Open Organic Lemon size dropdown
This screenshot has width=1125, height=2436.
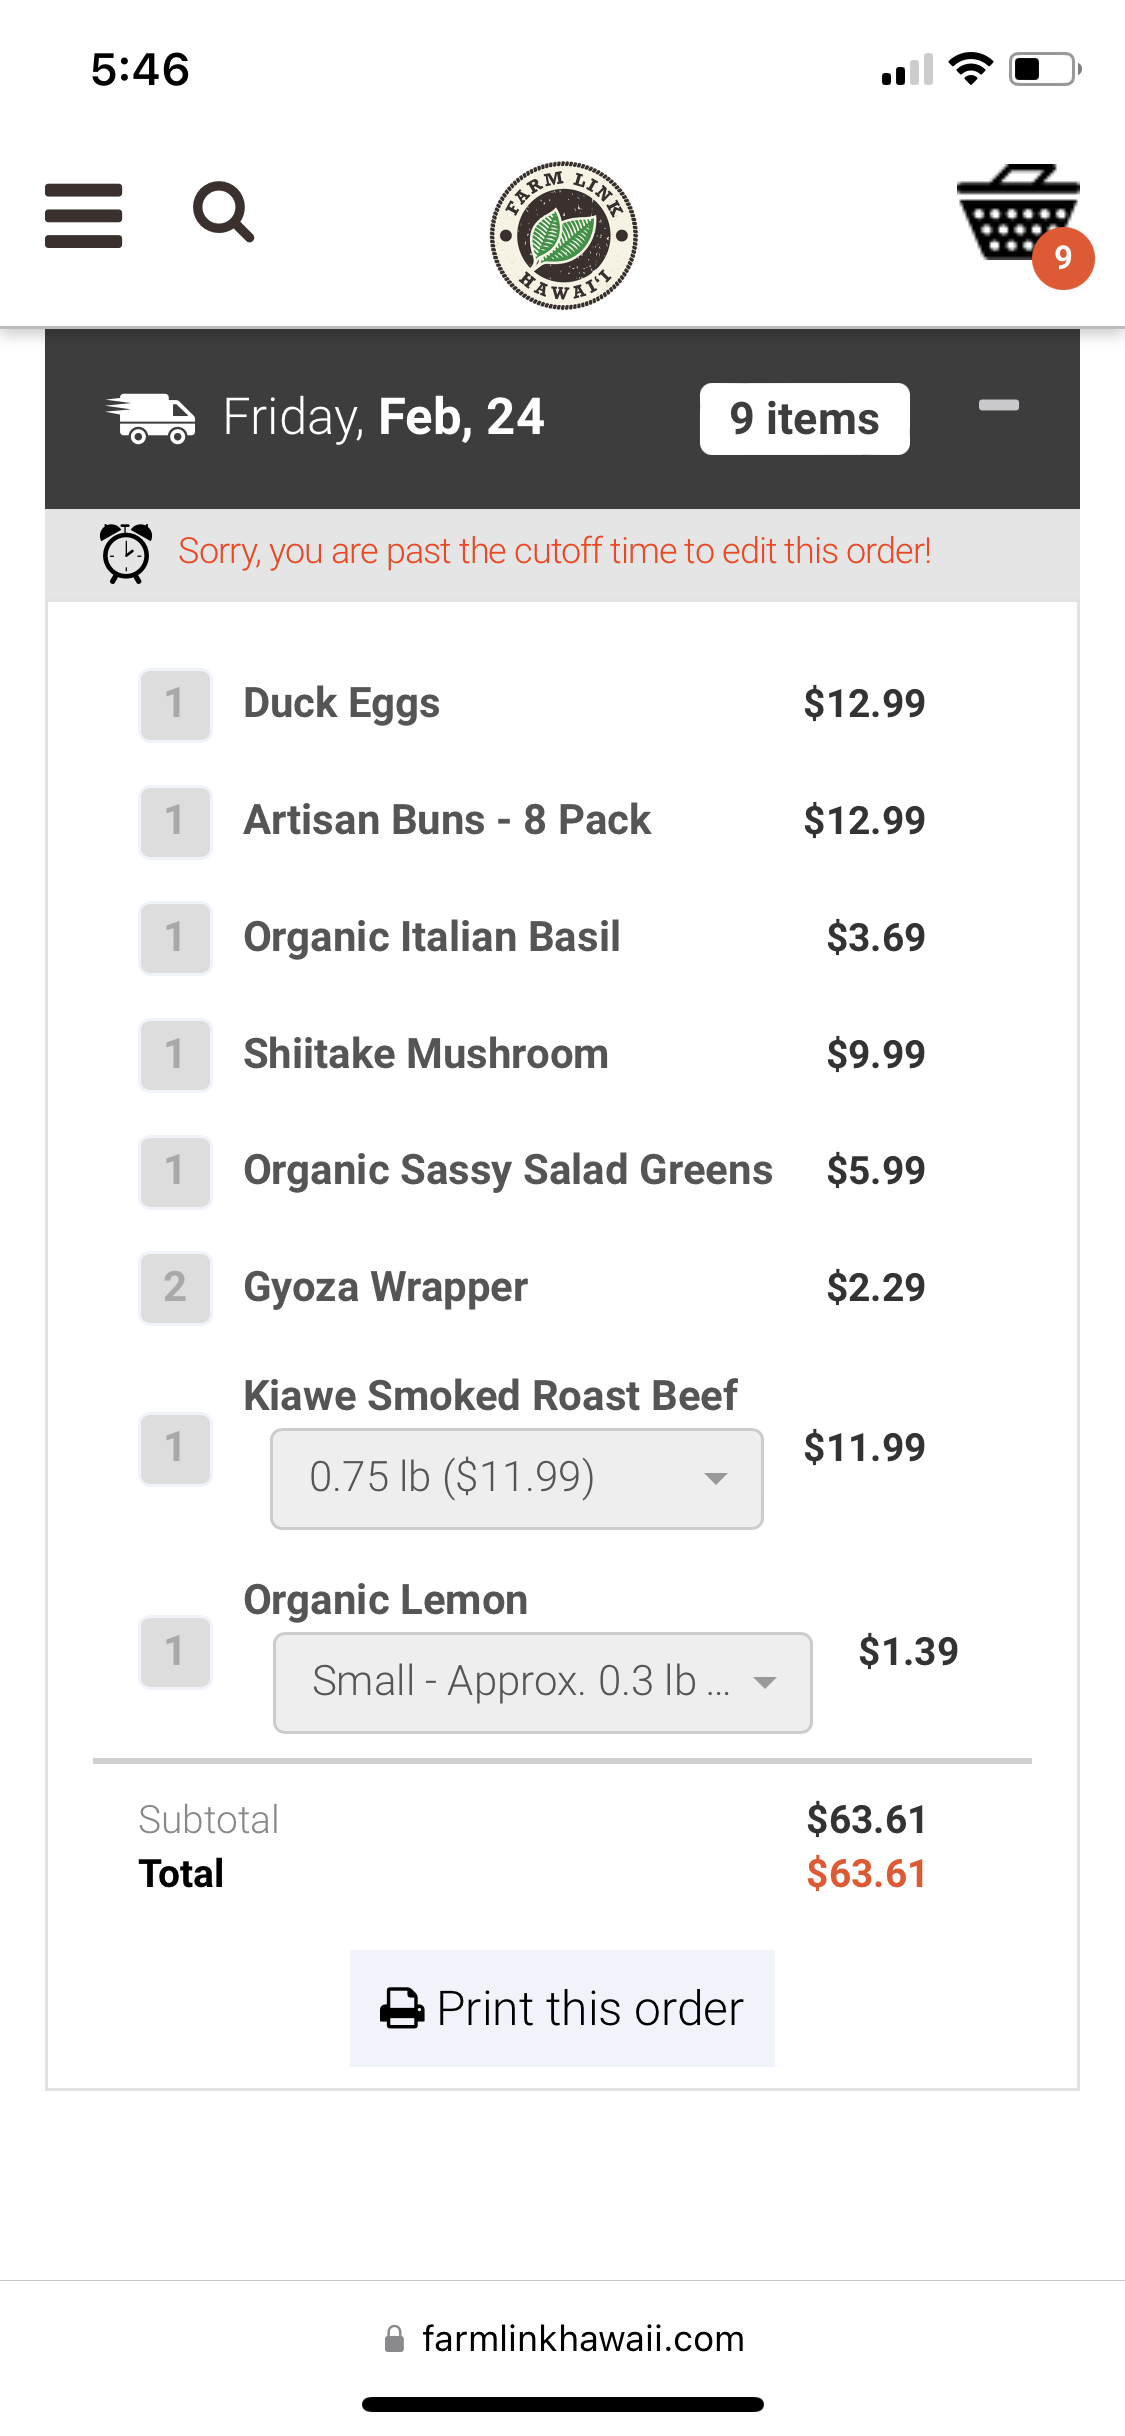click(542, 1682)
